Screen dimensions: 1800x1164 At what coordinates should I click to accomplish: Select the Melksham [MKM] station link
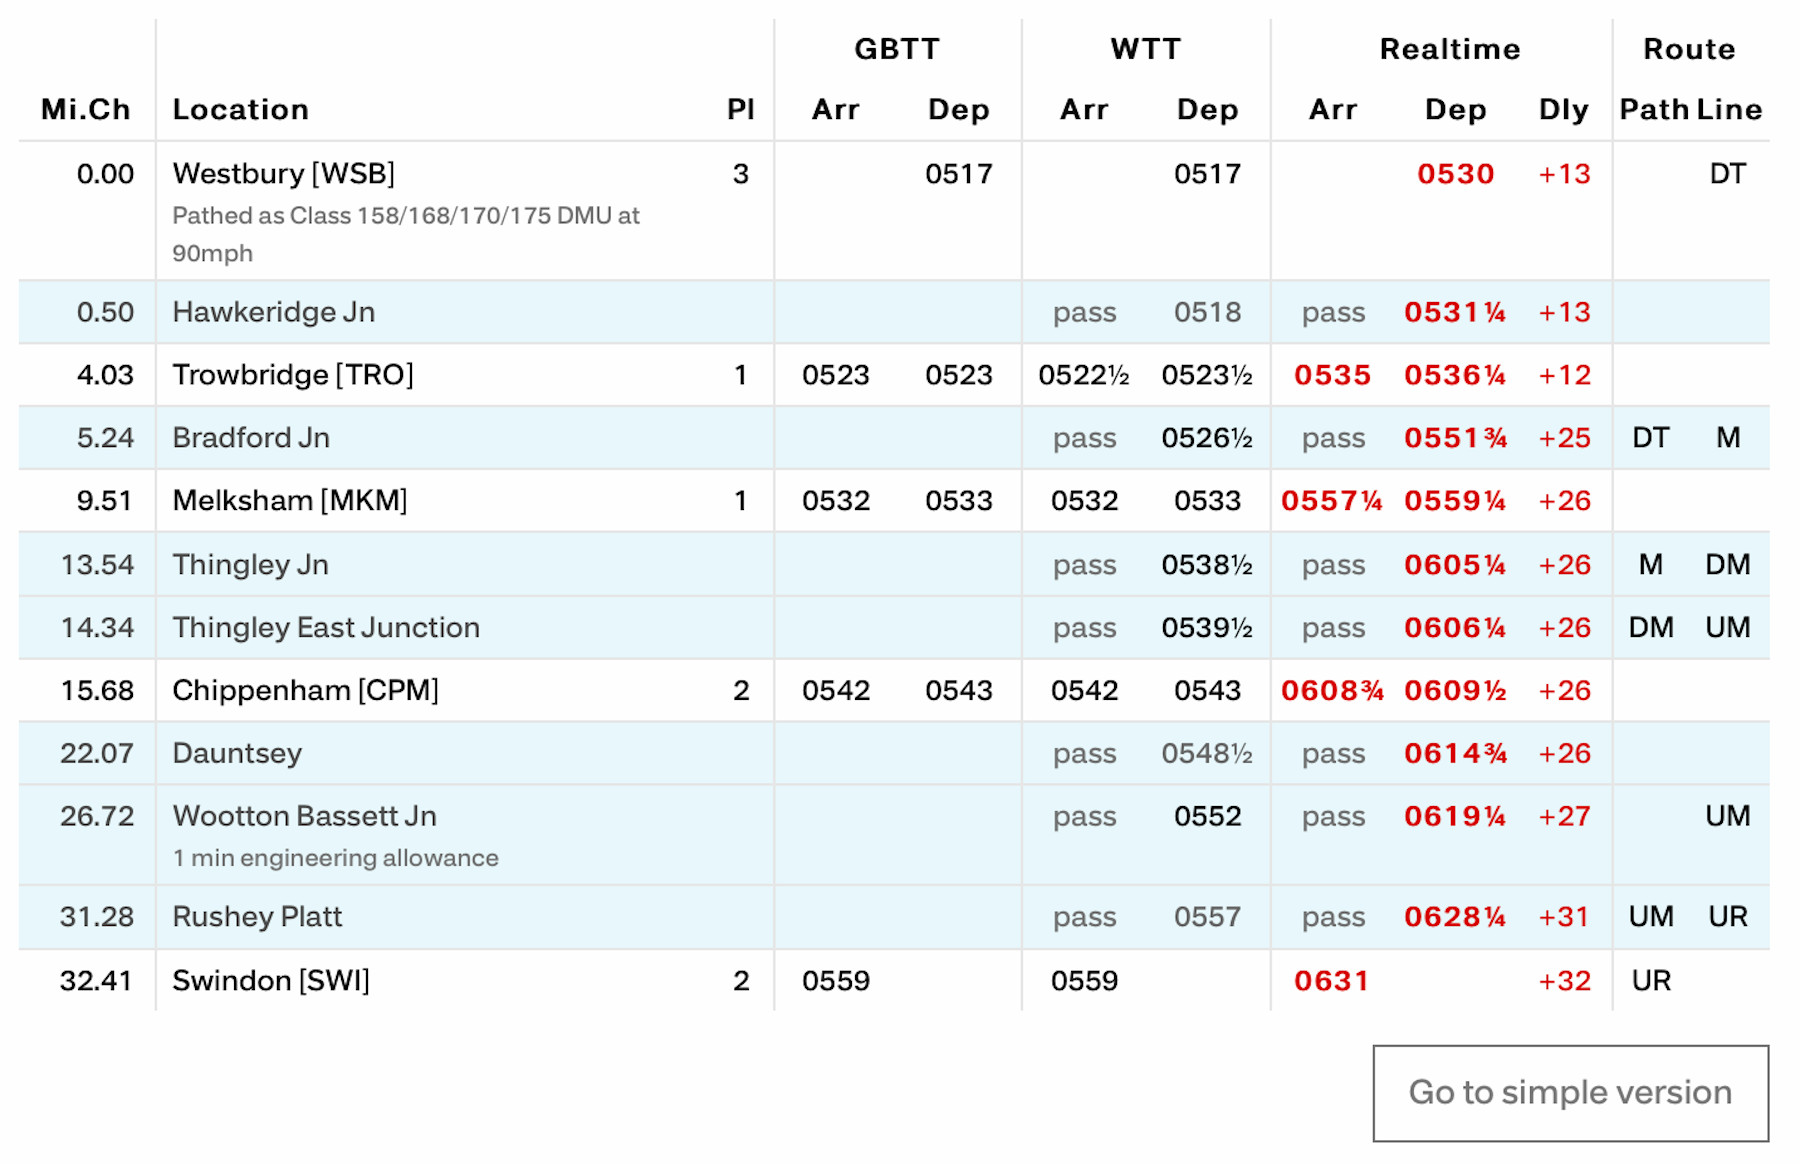[289, 500]
